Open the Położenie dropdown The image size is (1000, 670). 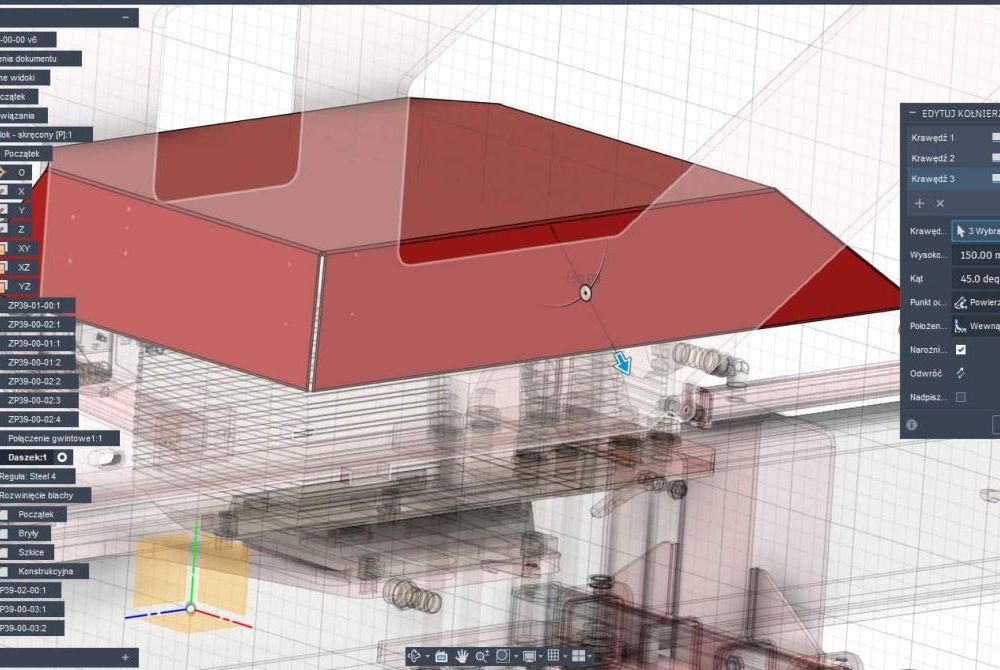tap(975, 326)
